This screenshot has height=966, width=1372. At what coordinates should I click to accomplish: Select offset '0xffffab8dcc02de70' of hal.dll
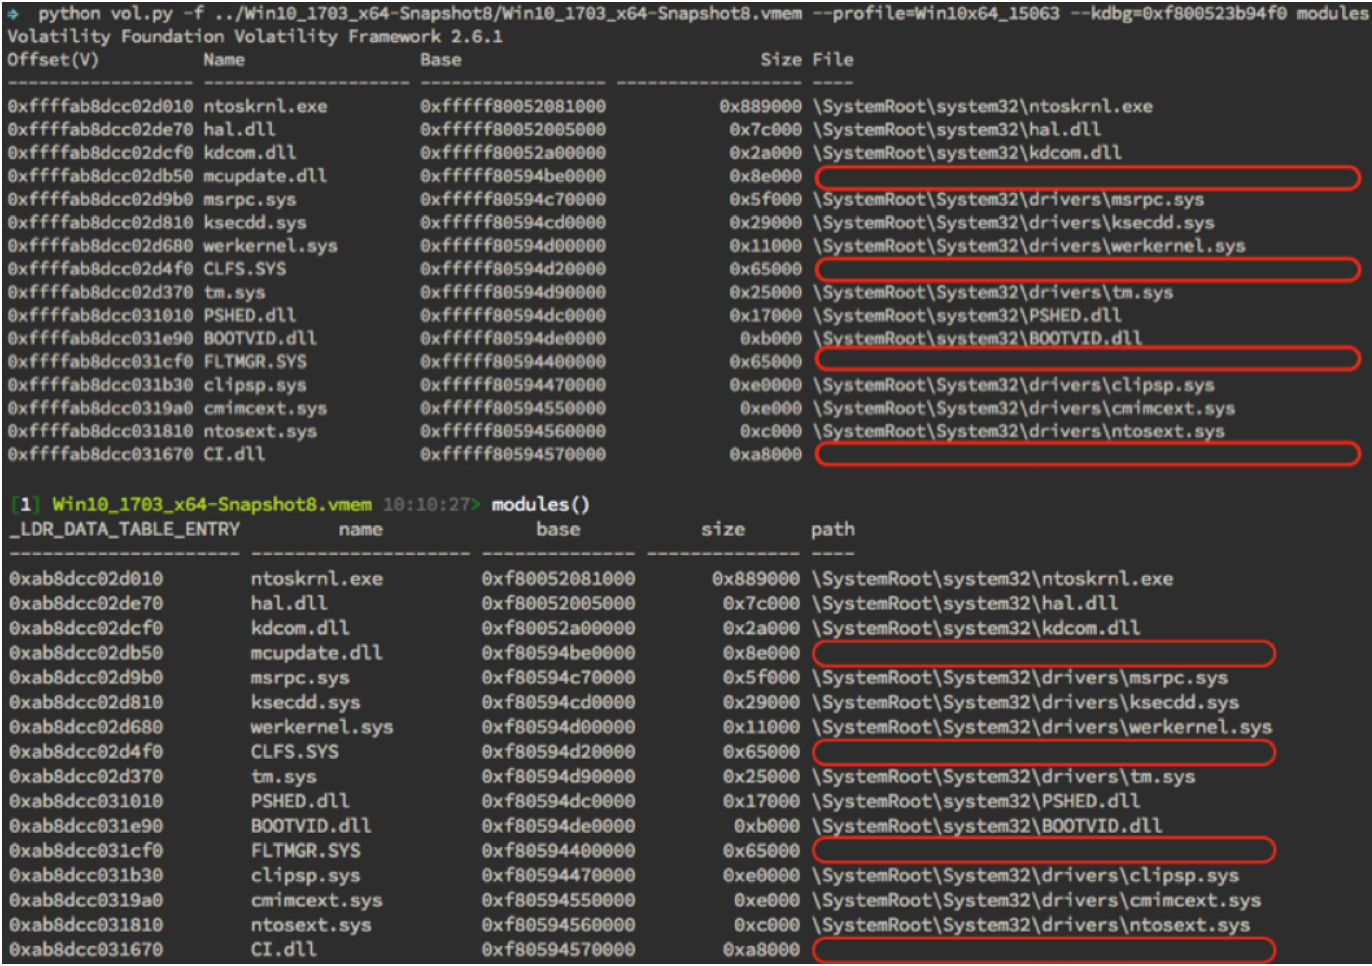tap(100, 129)
